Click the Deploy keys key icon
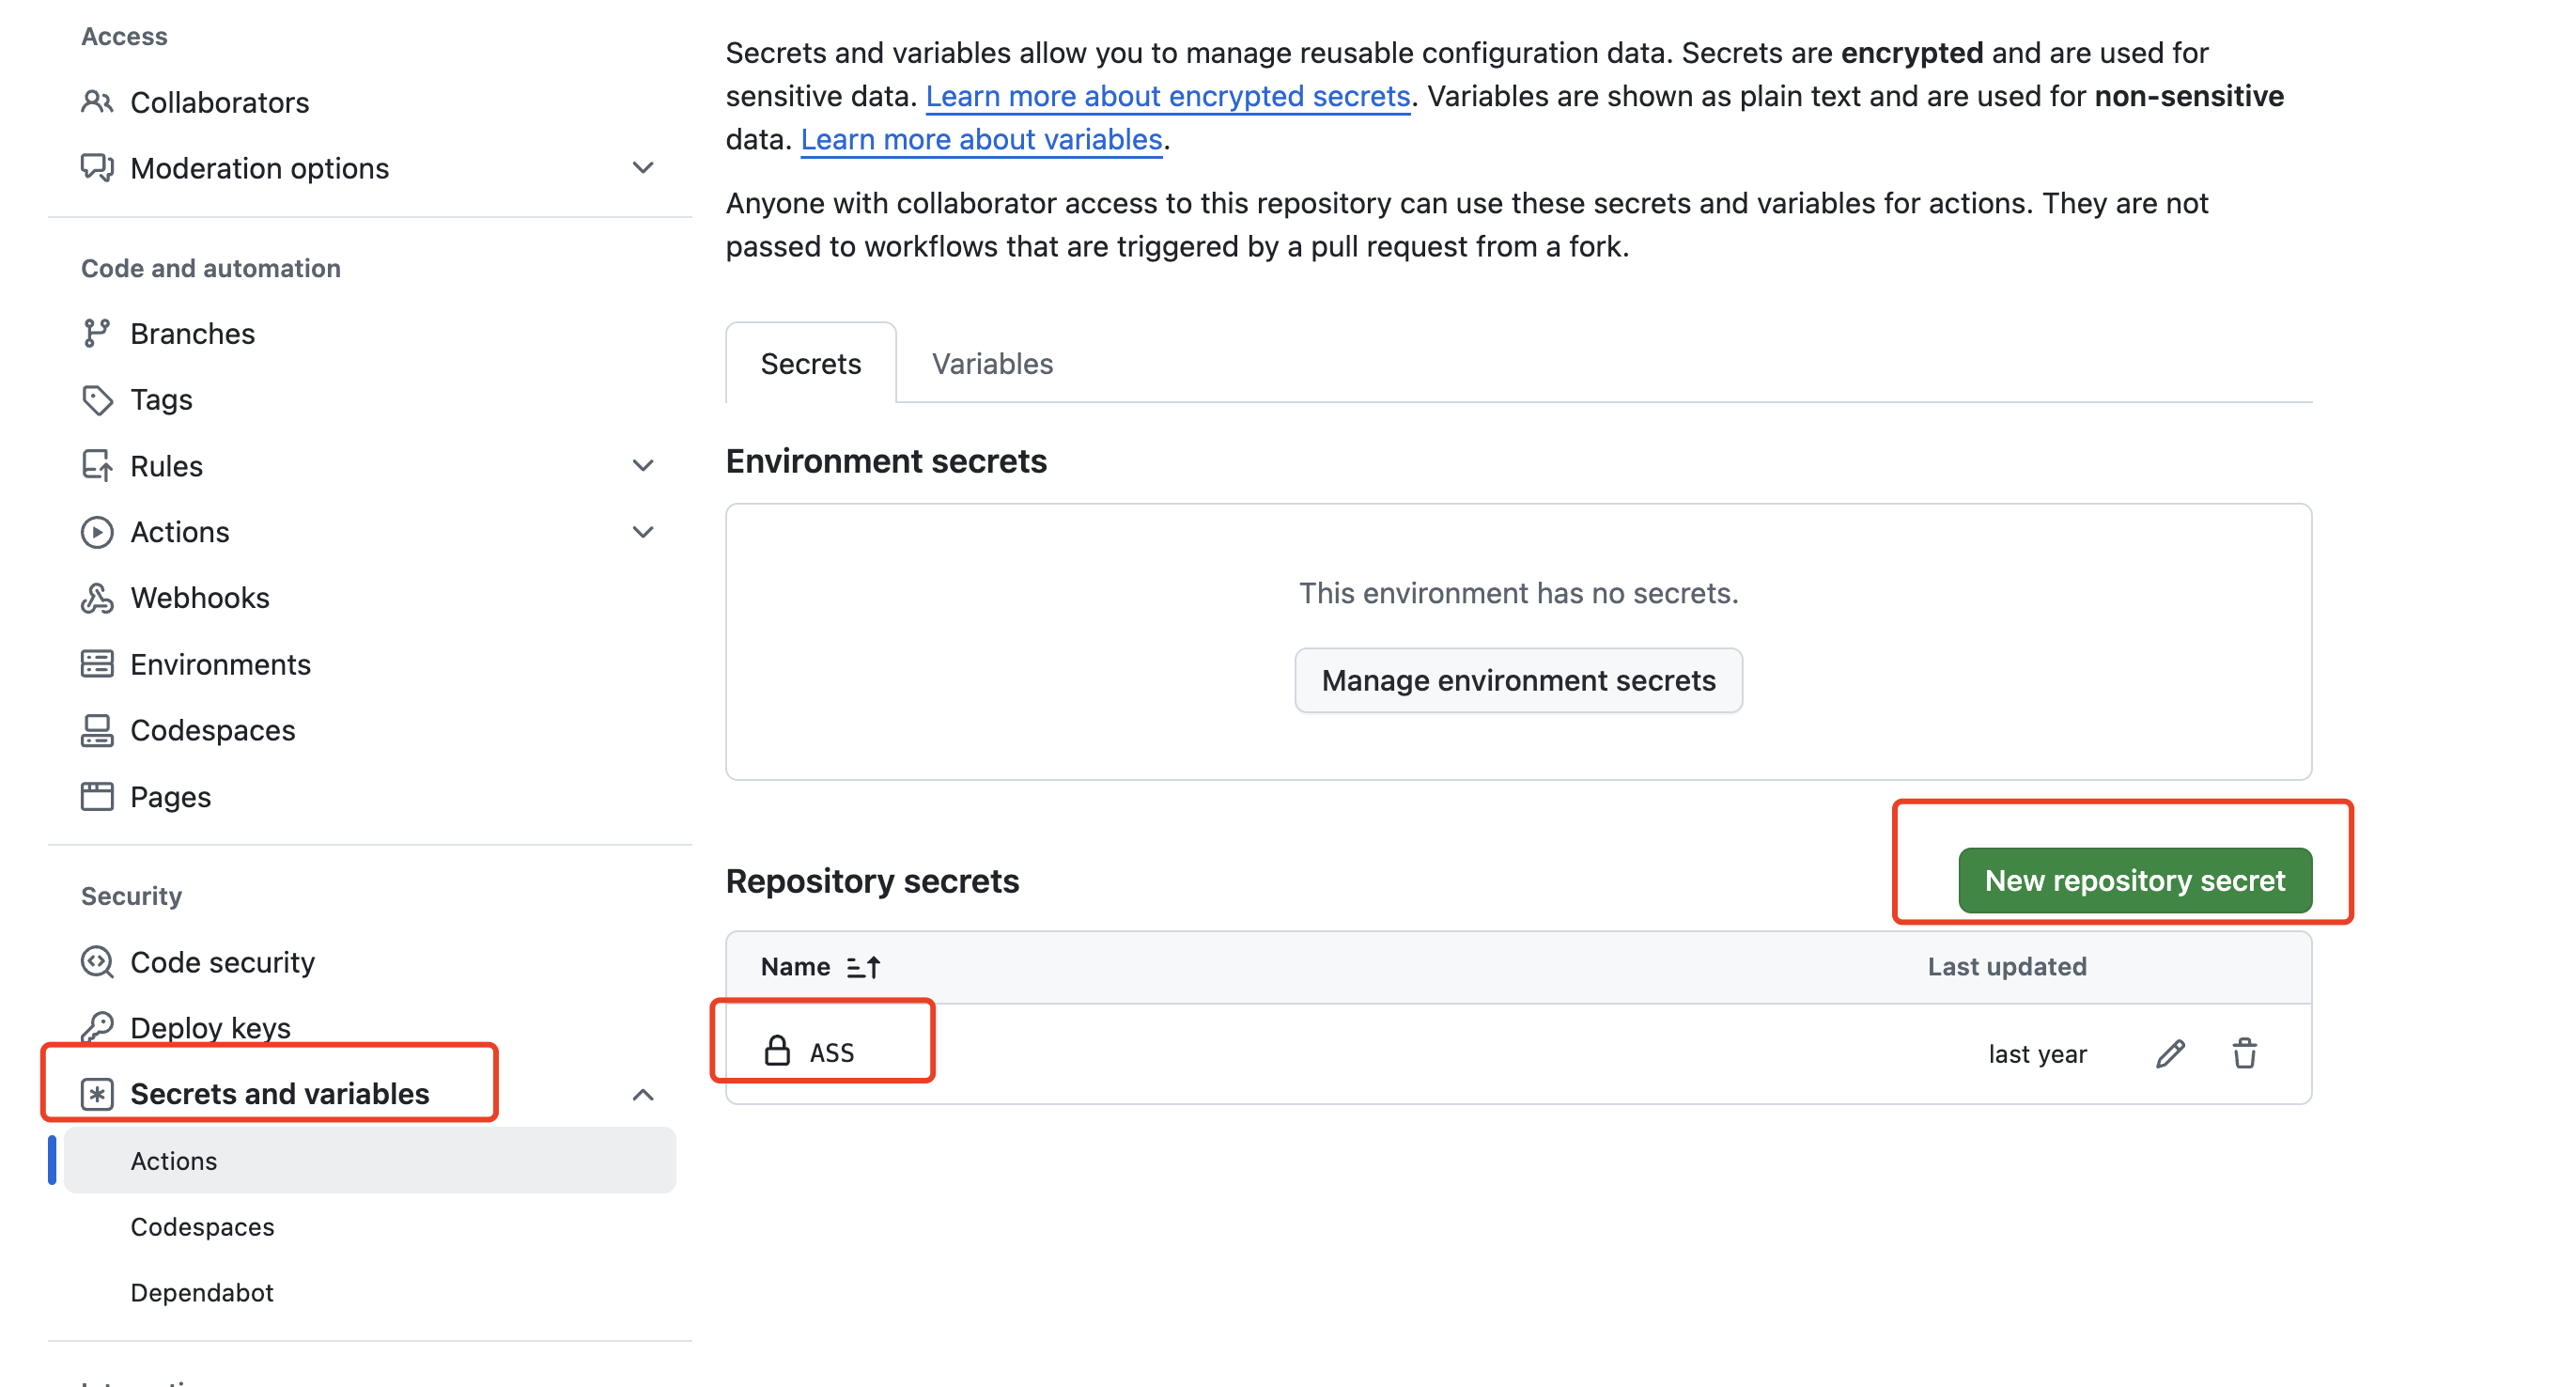 (97, 1027)
